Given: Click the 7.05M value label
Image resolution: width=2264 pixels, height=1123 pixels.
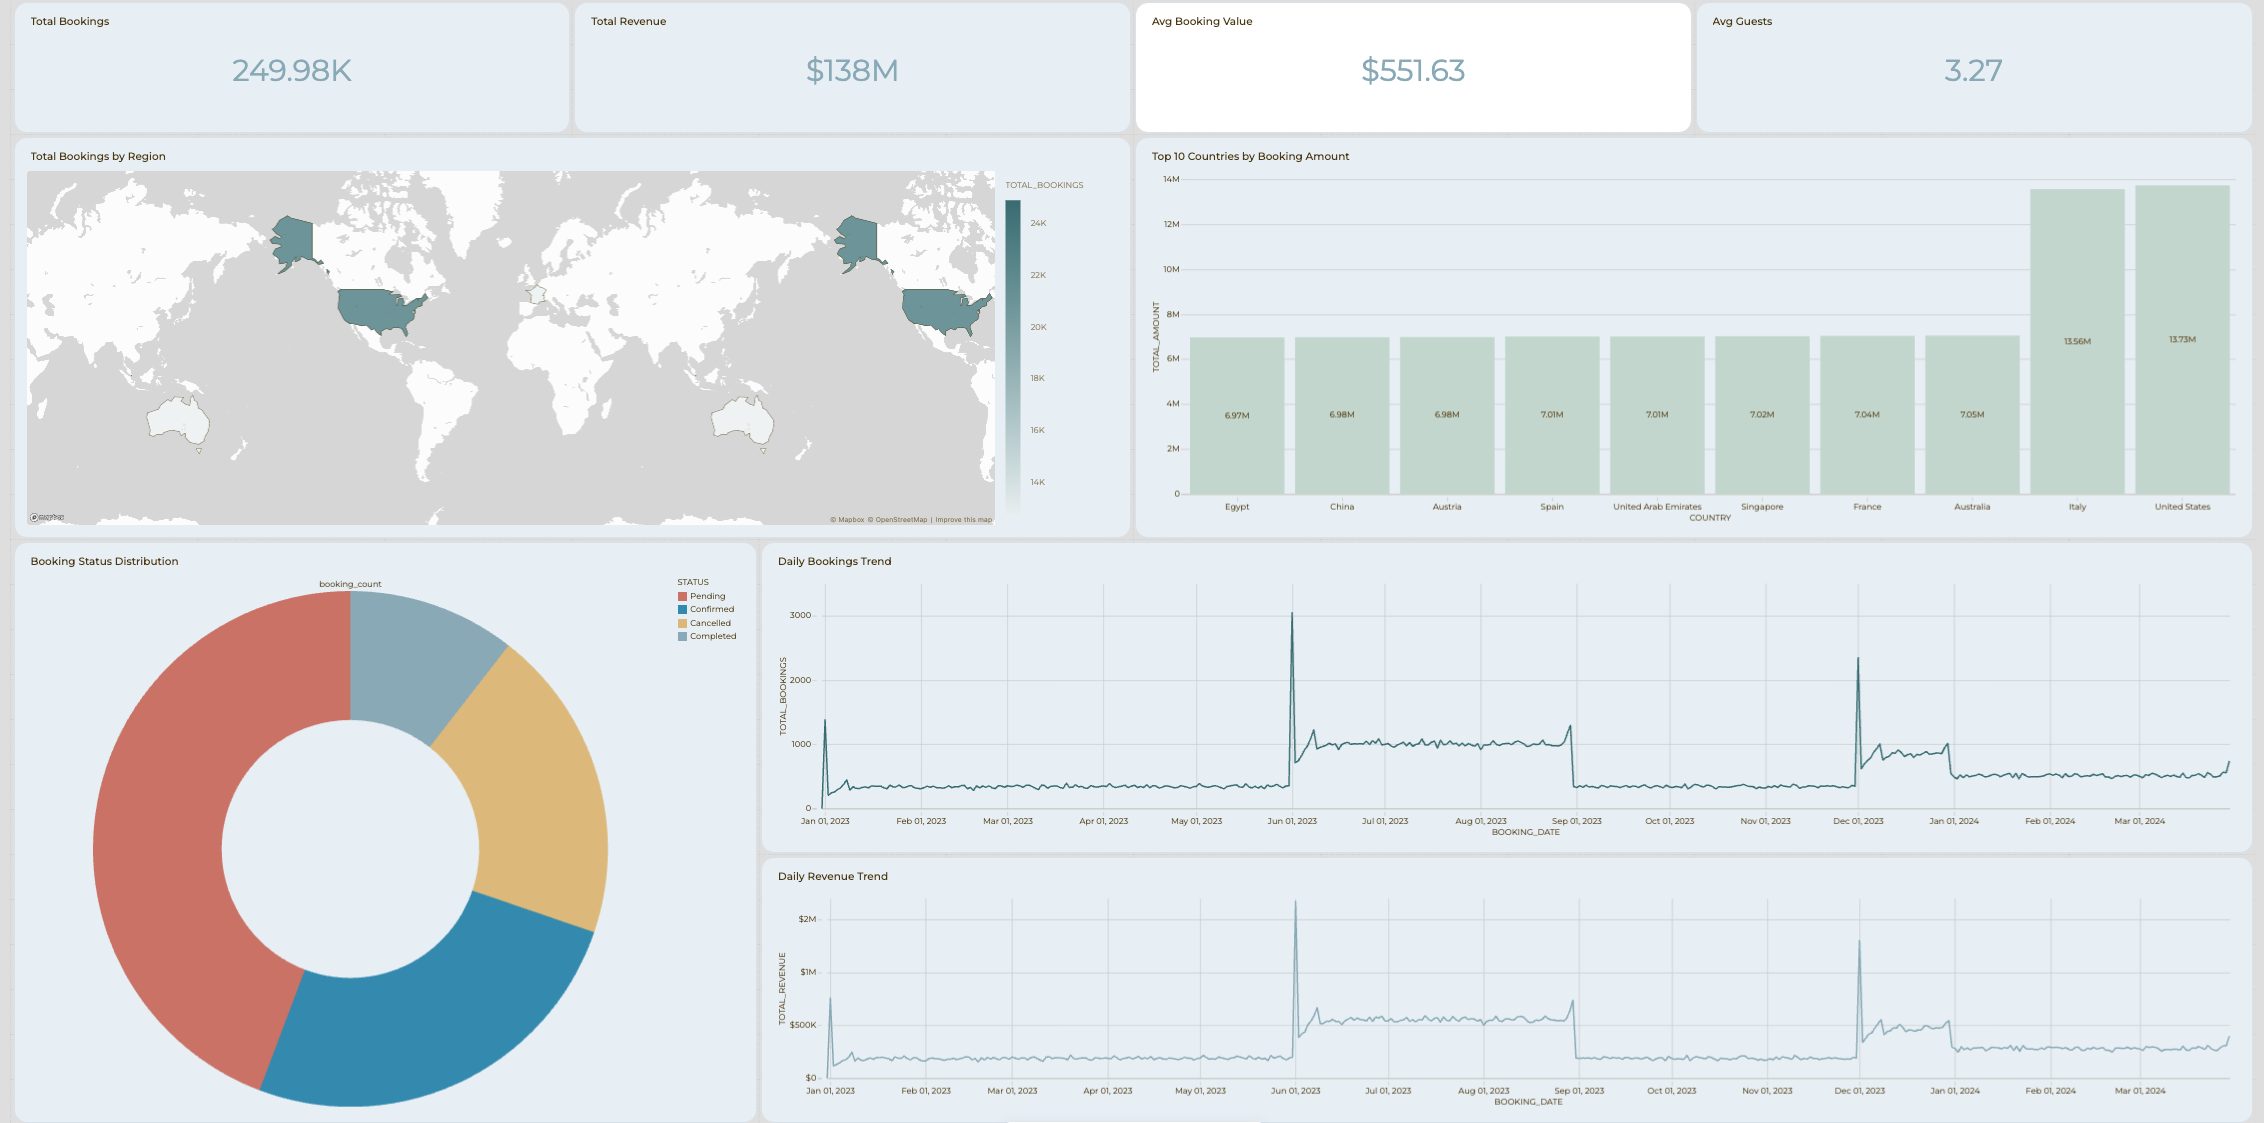Looking at the screenshot, I should tap(1972, 414).
